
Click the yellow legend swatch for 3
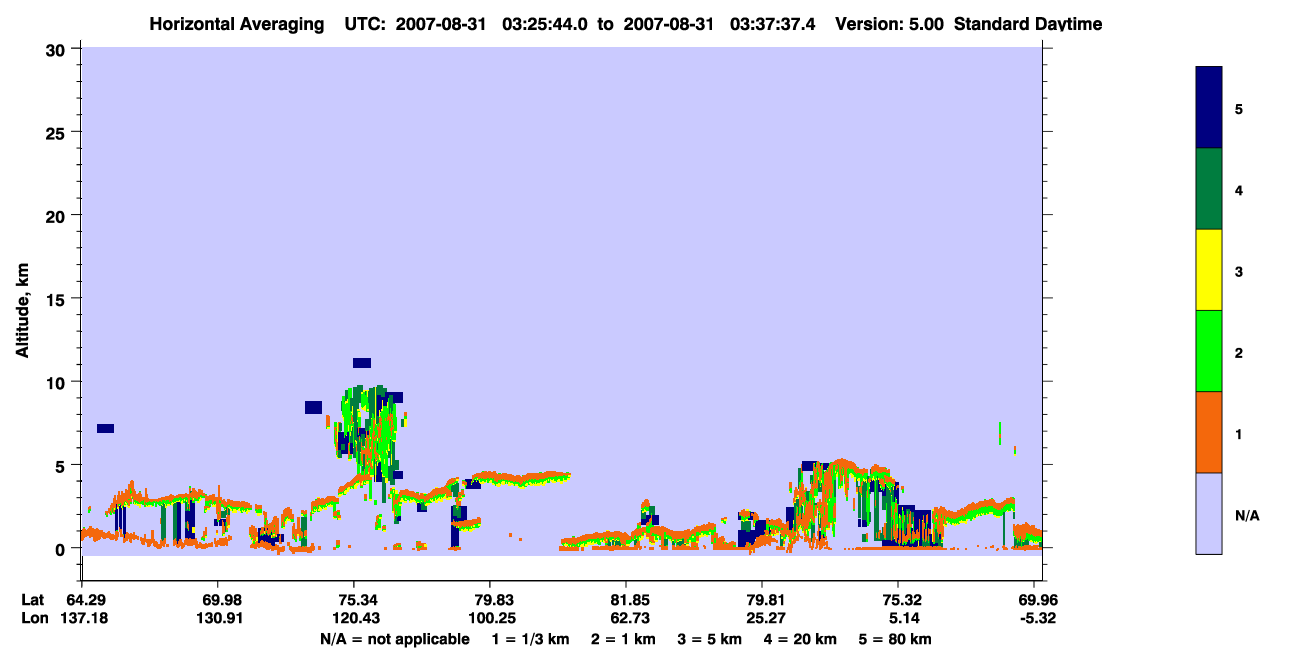click(x=1209, y=270)
